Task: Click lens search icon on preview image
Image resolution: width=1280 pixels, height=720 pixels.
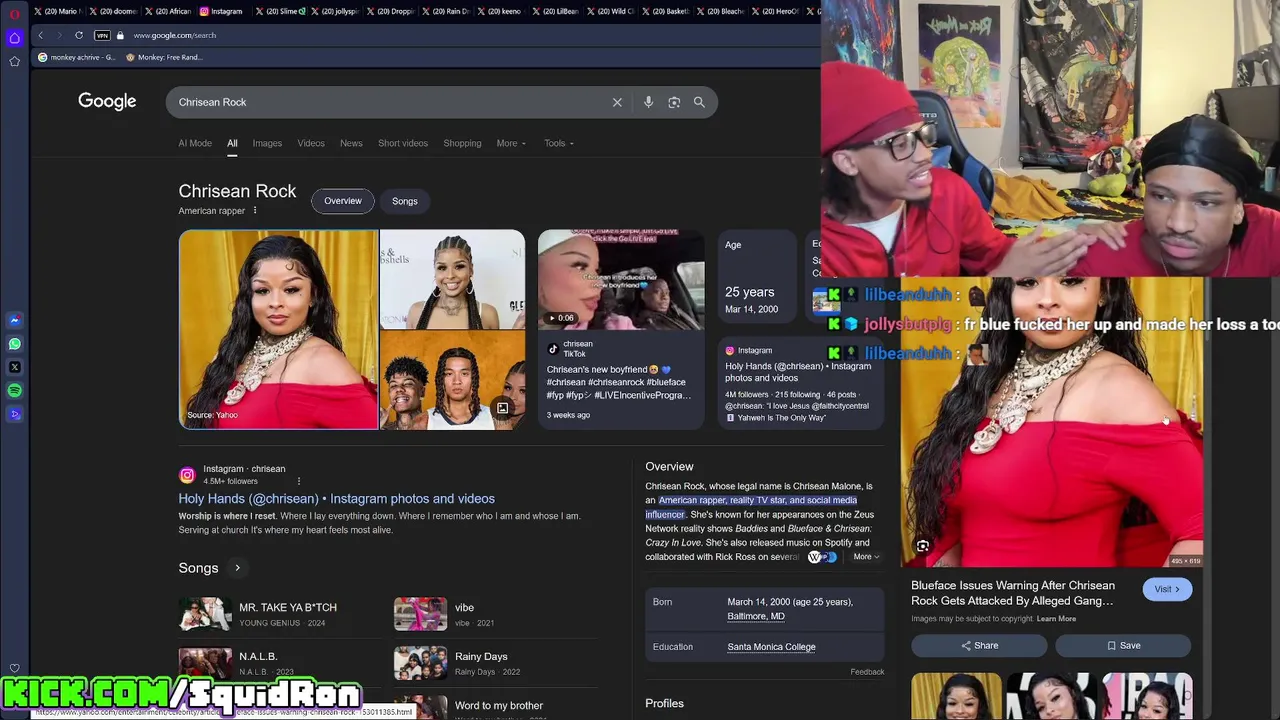Action: click(x=923, y=546)
